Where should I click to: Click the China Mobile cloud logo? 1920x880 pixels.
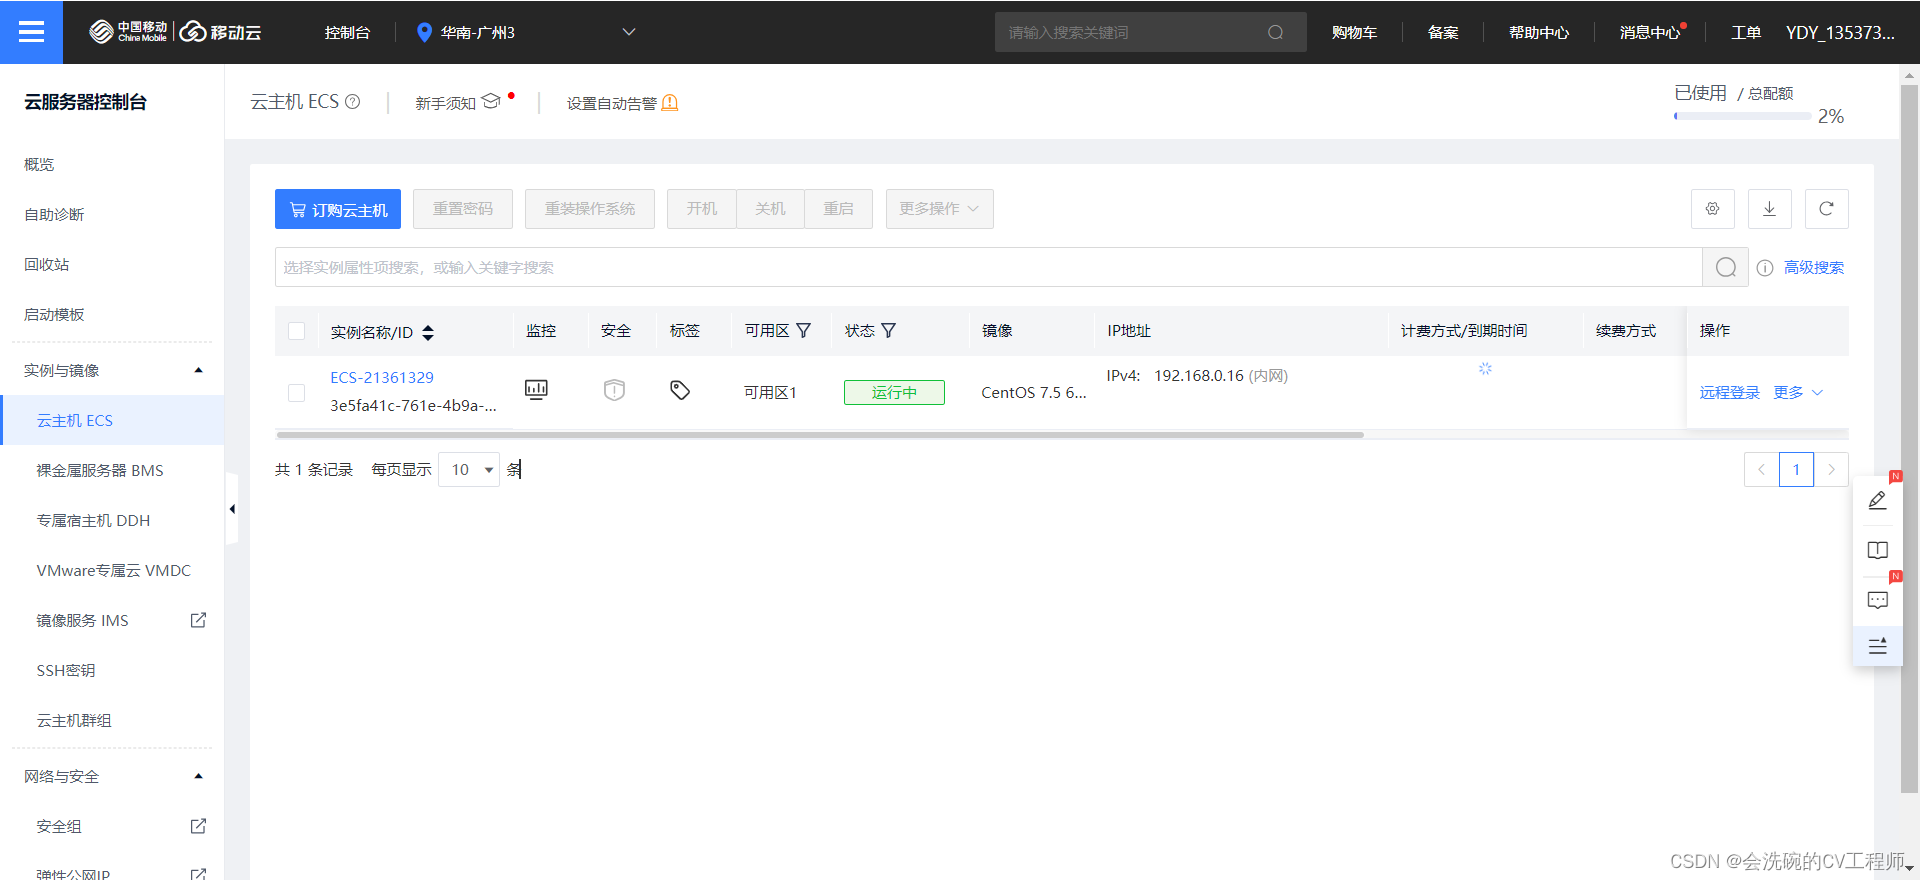click(175, 32)
